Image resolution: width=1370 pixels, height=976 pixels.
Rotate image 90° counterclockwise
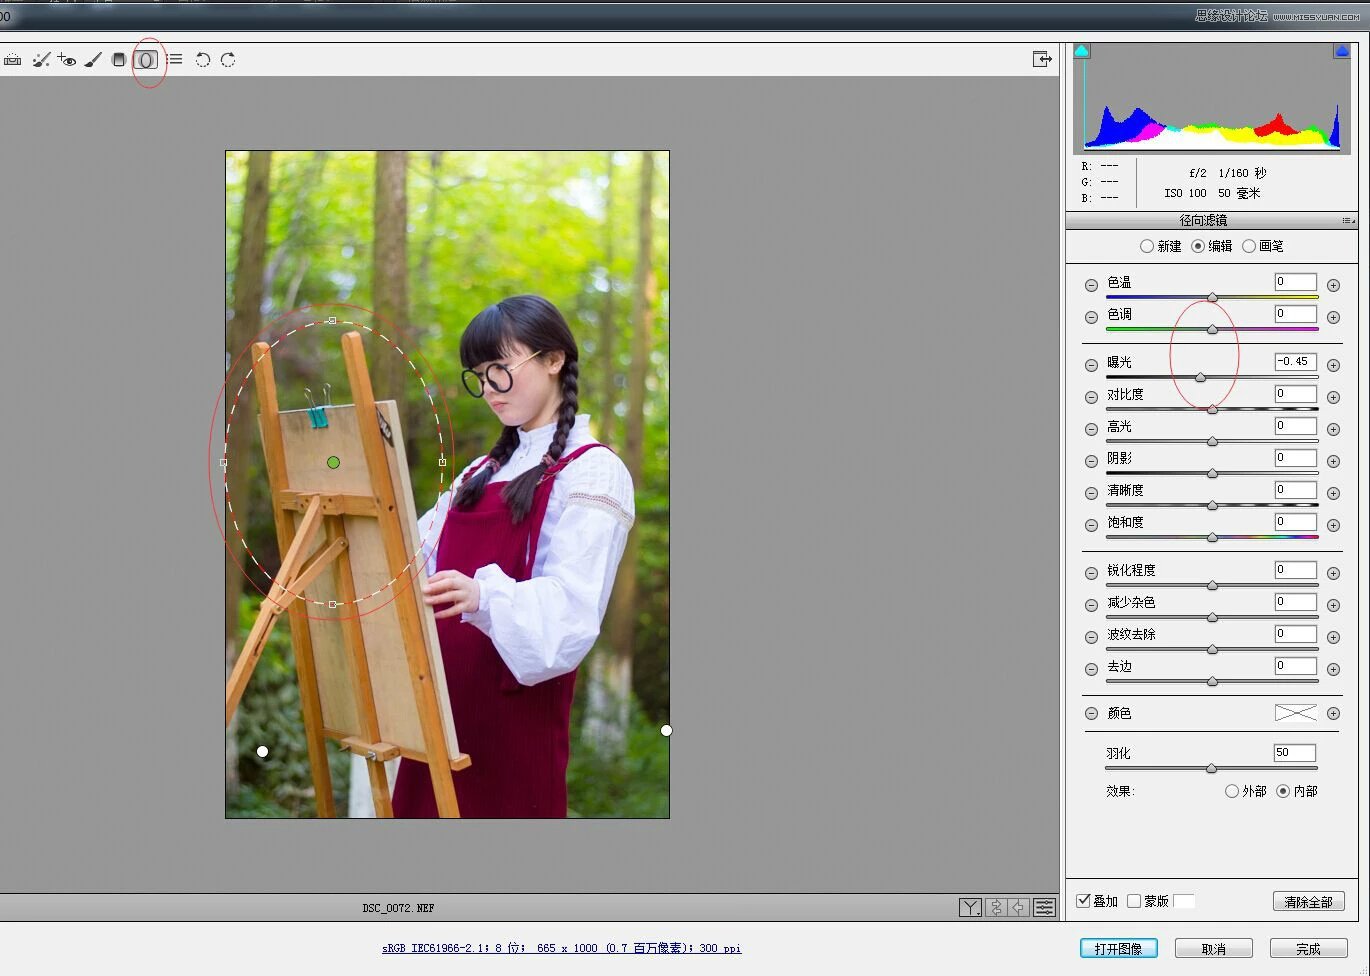click(x=202, y=60)
